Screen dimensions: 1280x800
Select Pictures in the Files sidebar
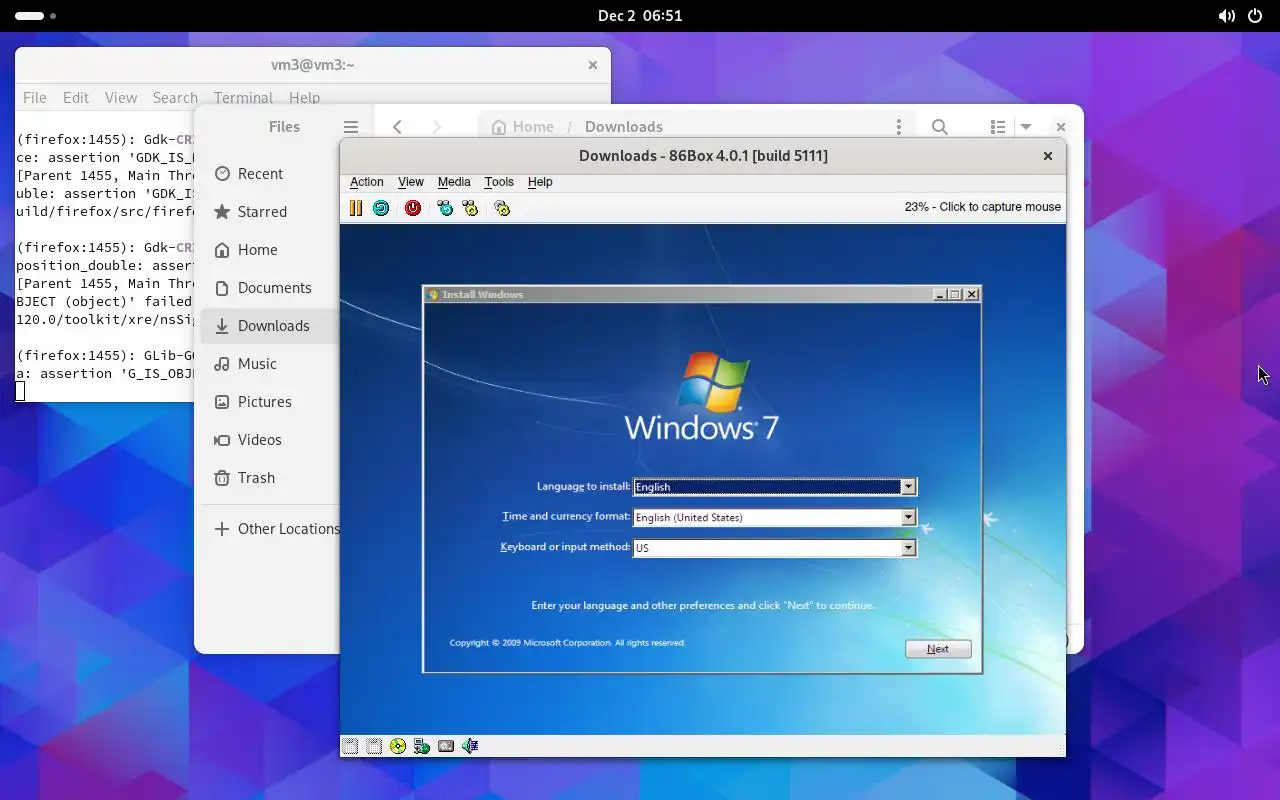(x=270, y=402)
